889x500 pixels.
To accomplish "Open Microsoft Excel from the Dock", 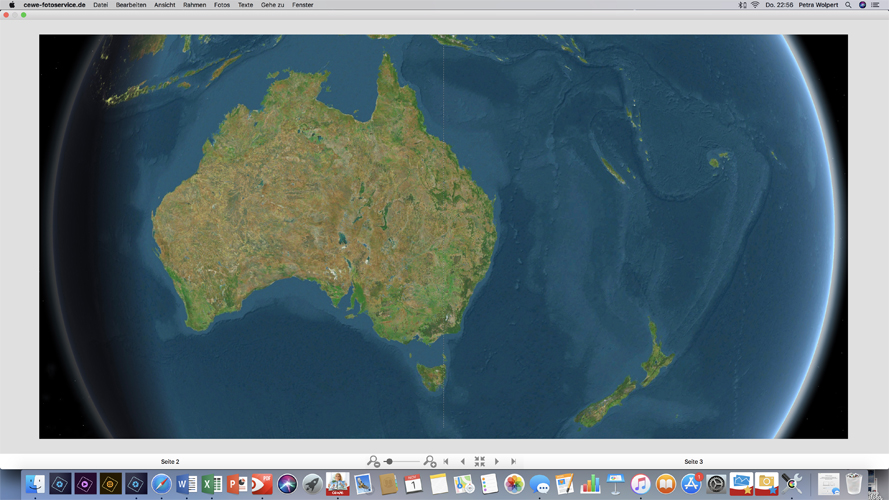I will coord(212,484).
